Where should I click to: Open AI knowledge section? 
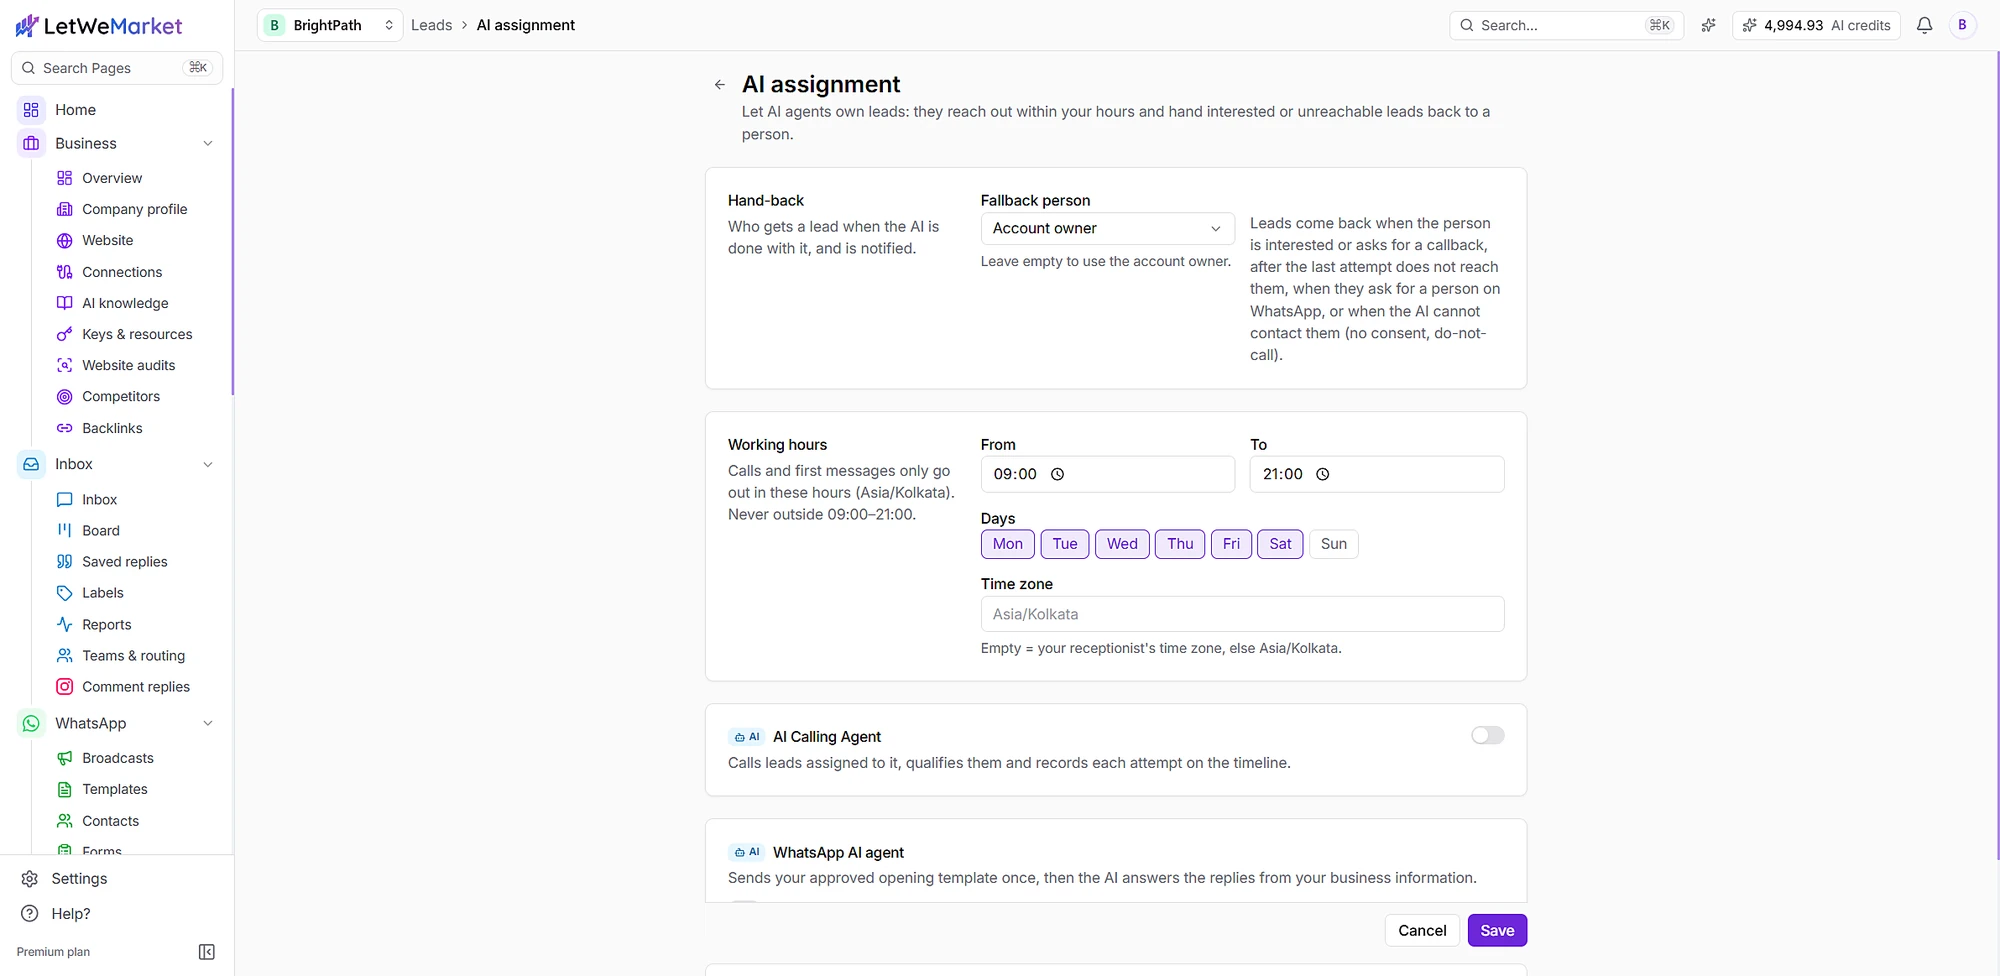pyautogui.click(x=125, y=303)
